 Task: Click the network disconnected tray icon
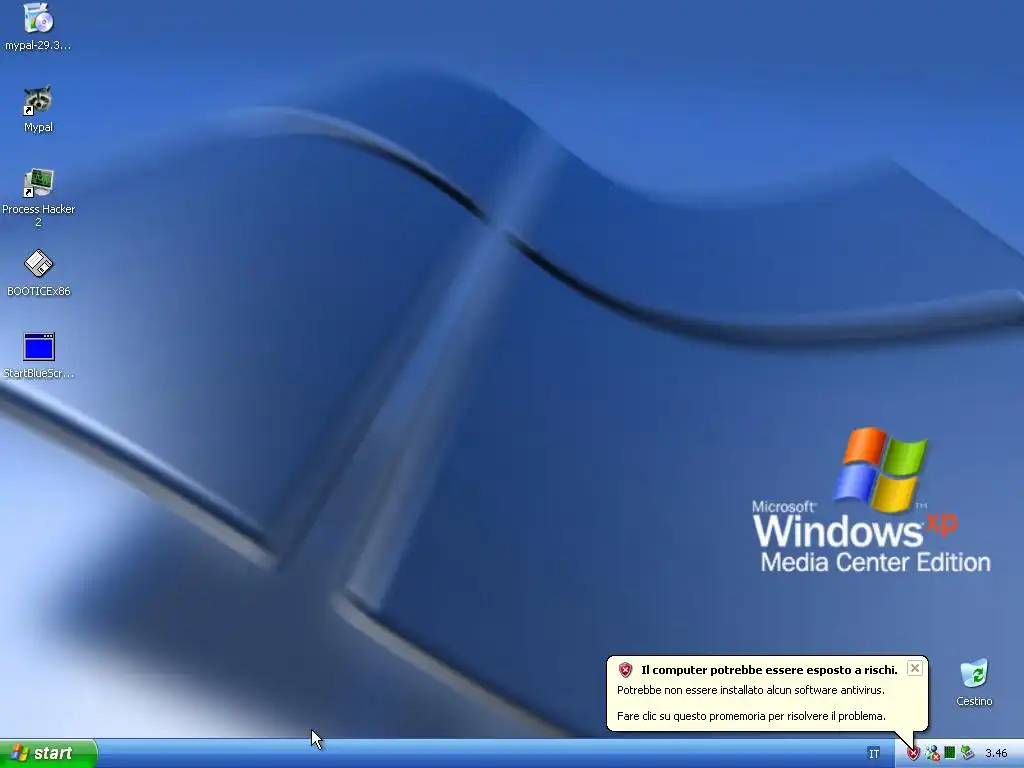click(932, 754)
